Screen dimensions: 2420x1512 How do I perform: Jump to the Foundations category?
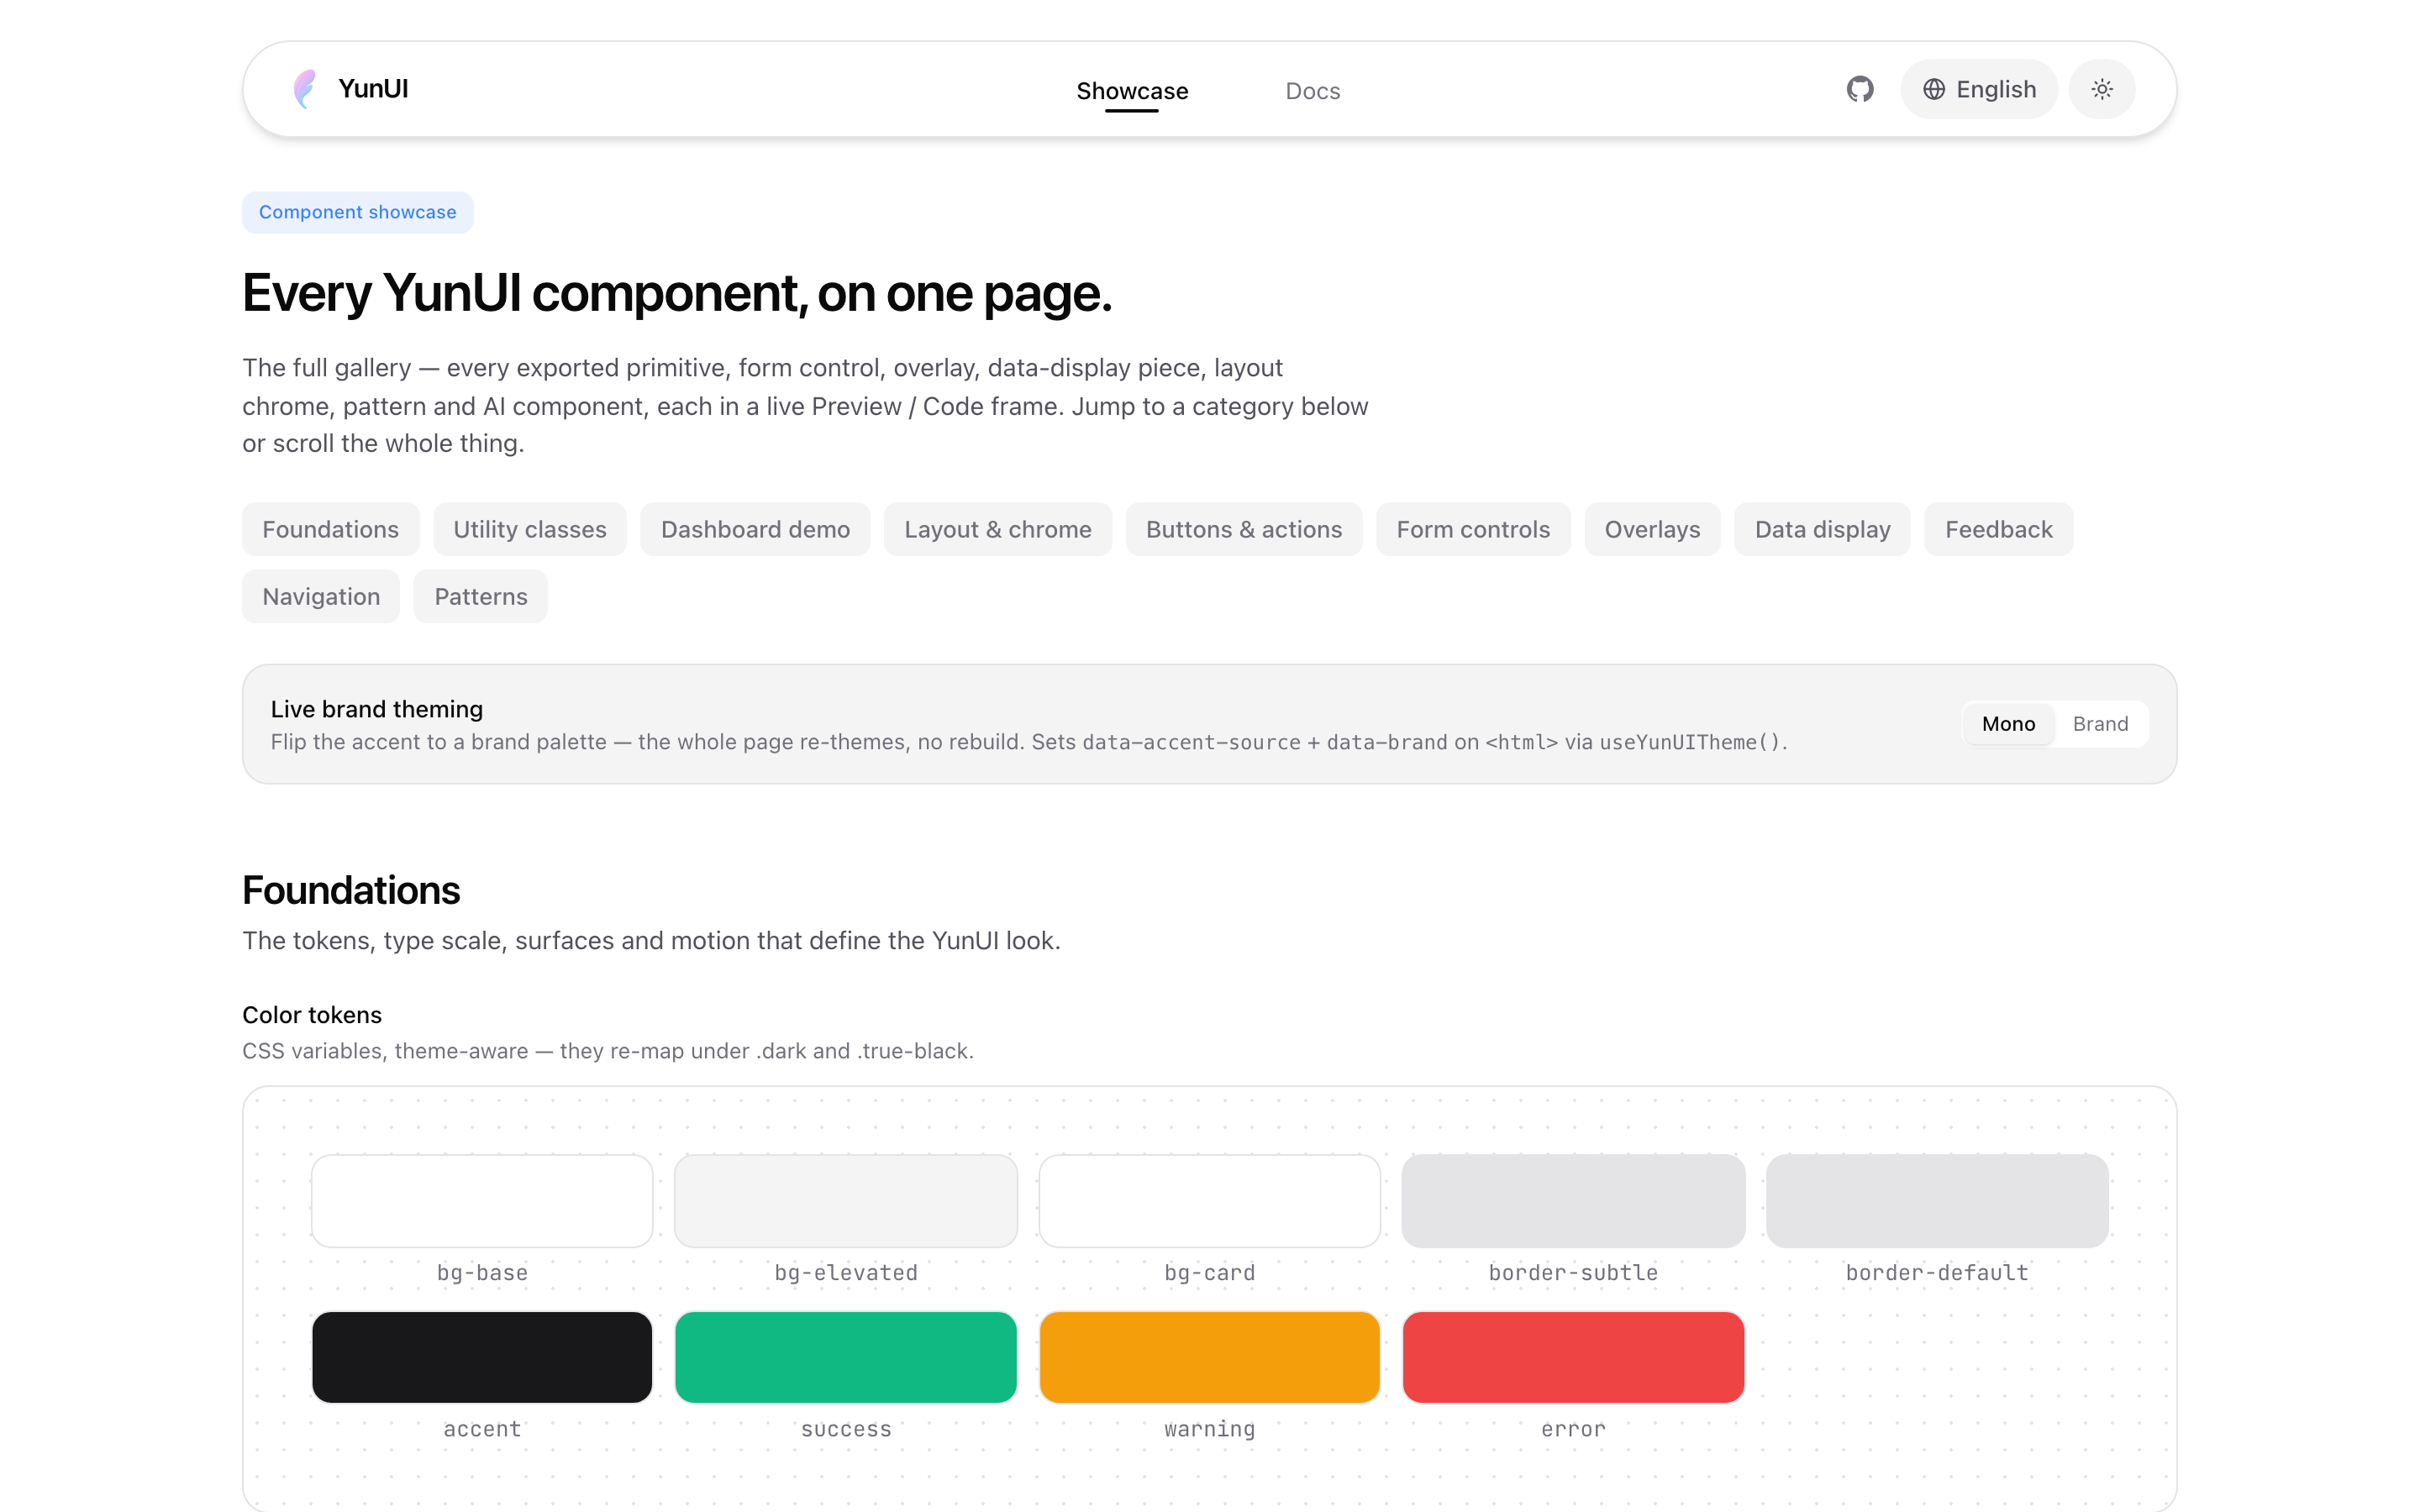click(x=331, y=529)
